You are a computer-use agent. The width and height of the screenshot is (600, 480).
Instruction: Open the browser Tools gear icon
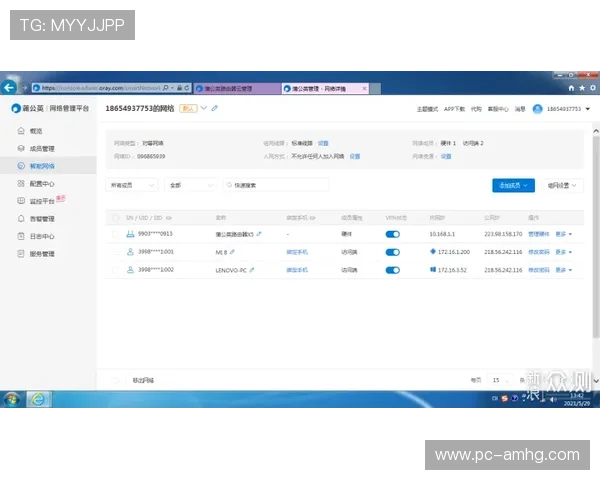point(593,88)
